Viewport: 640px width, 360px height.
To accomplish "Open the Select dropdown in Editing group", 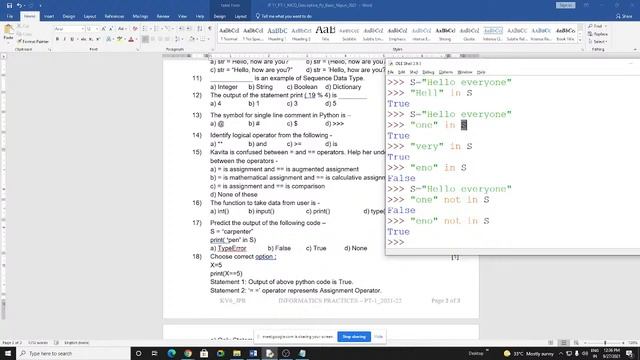I will point(598,42).
